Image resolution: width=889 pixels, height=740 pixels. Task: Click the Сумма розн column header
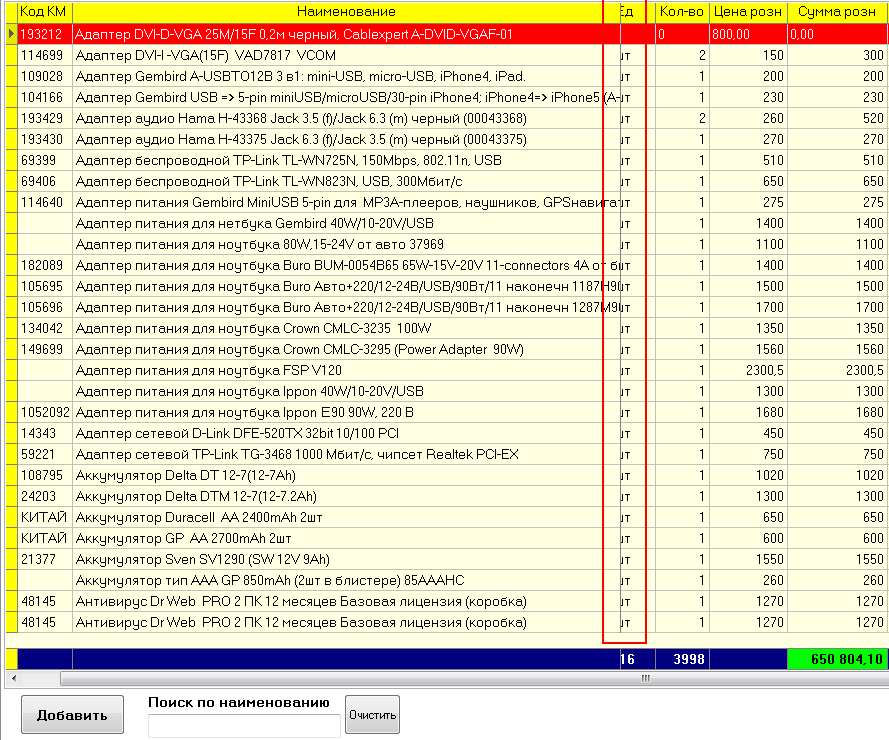838,12
